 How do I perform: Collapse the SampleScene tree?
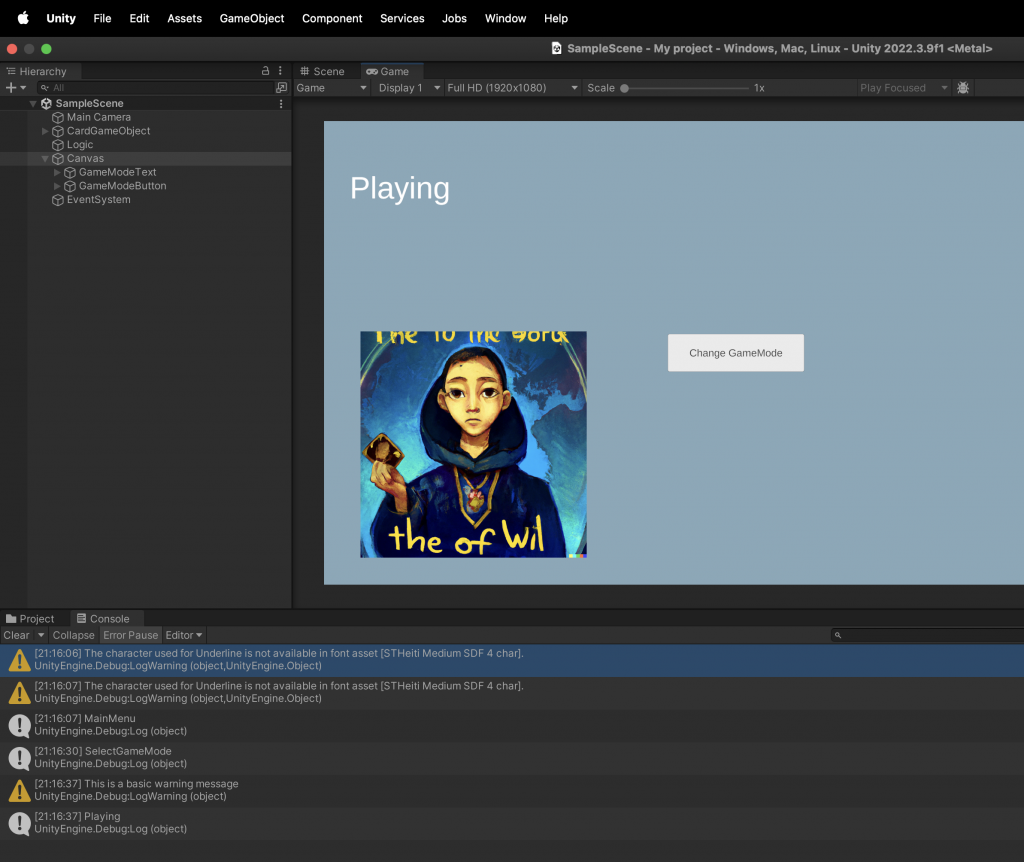(33, 104)
